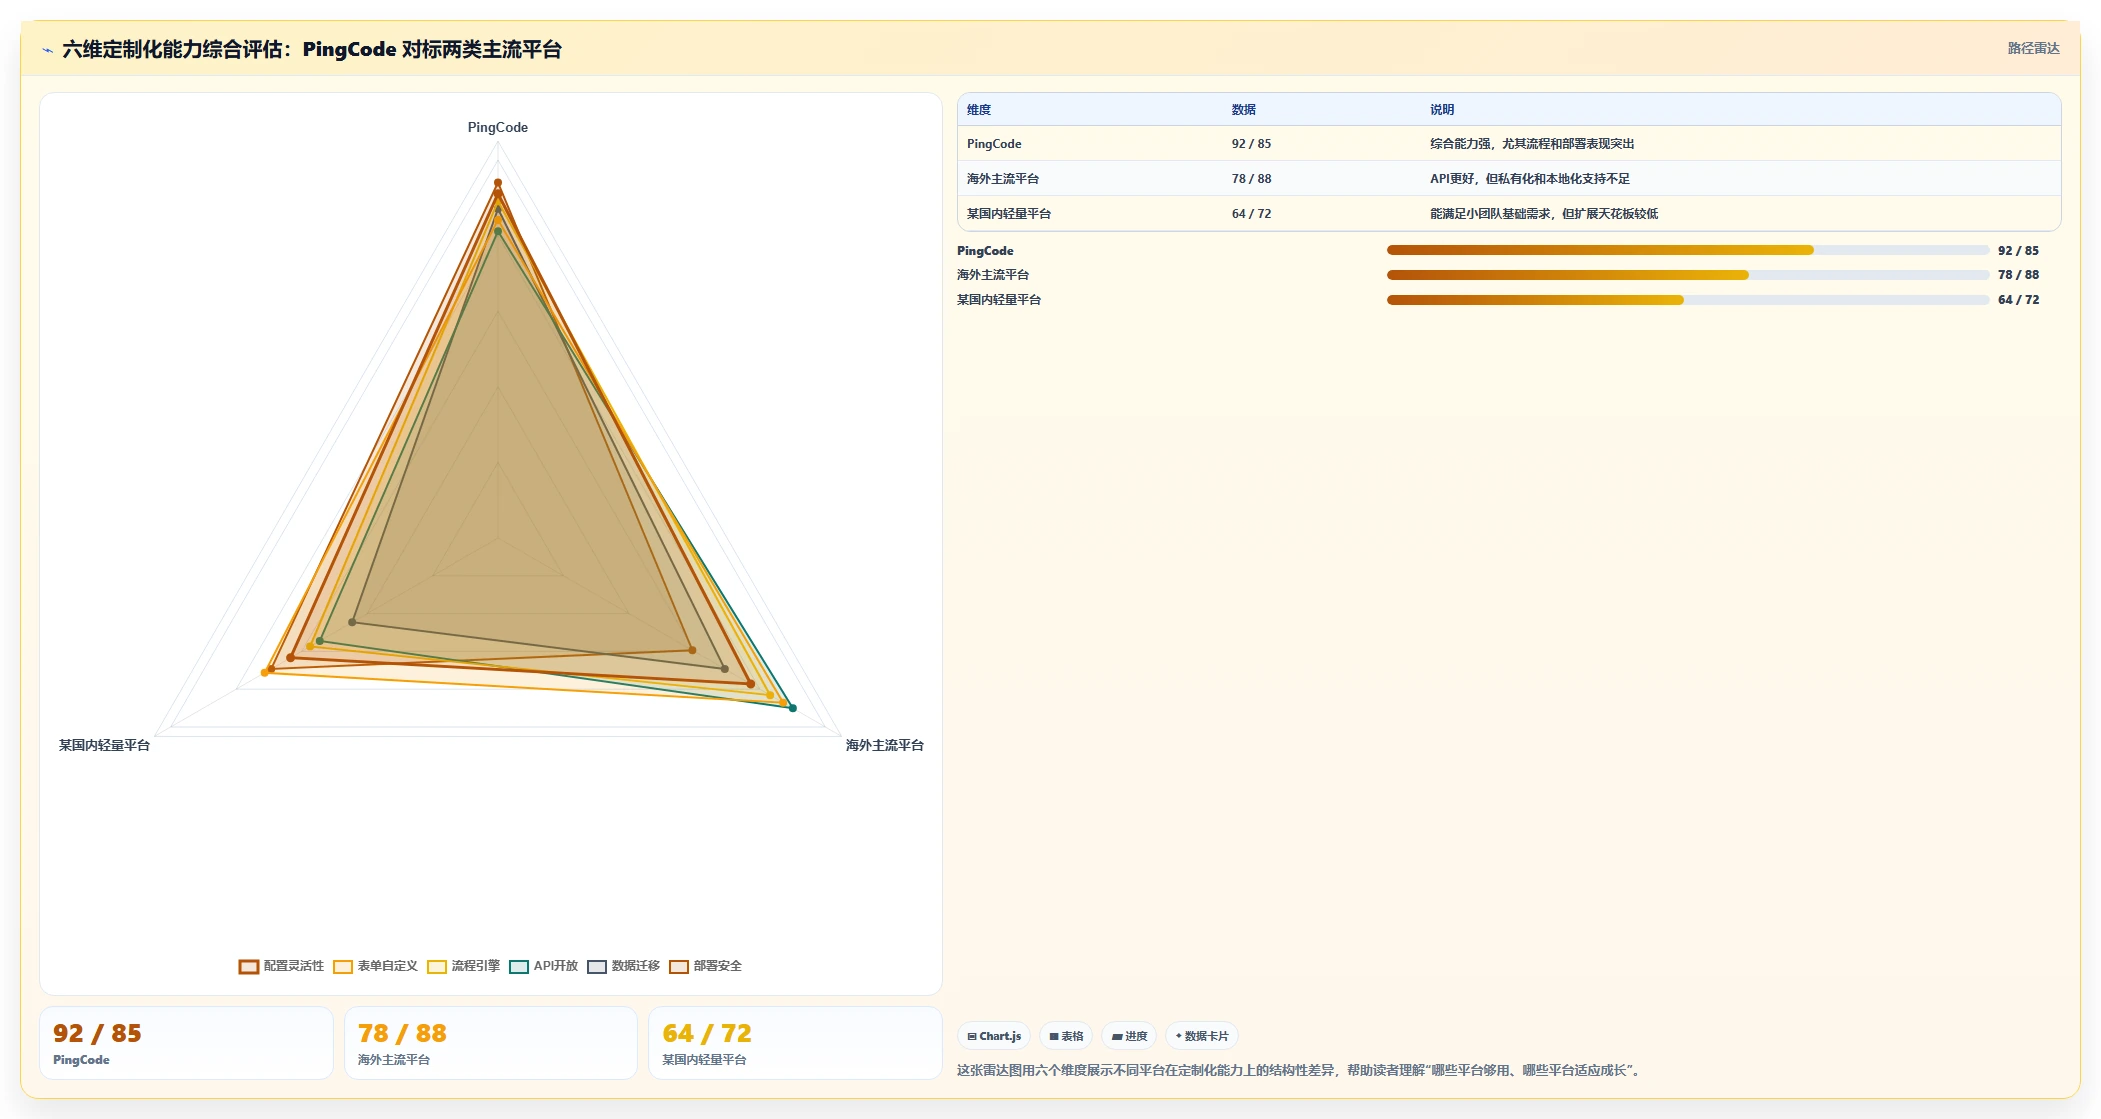Click the 某国内轻量平台 progress bar
This screenshot has width=2101, height=1119.
tap(1687, 300)
